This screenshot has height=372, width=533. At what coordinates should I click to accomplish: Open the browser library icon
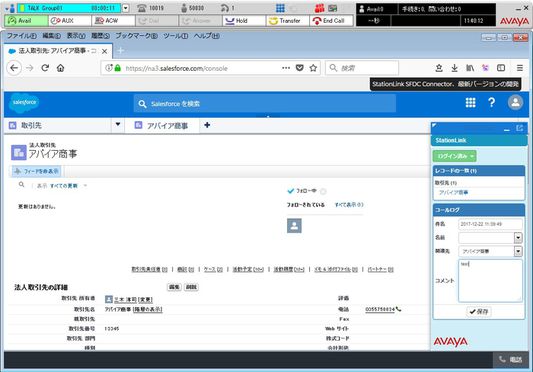pos(470,68)
